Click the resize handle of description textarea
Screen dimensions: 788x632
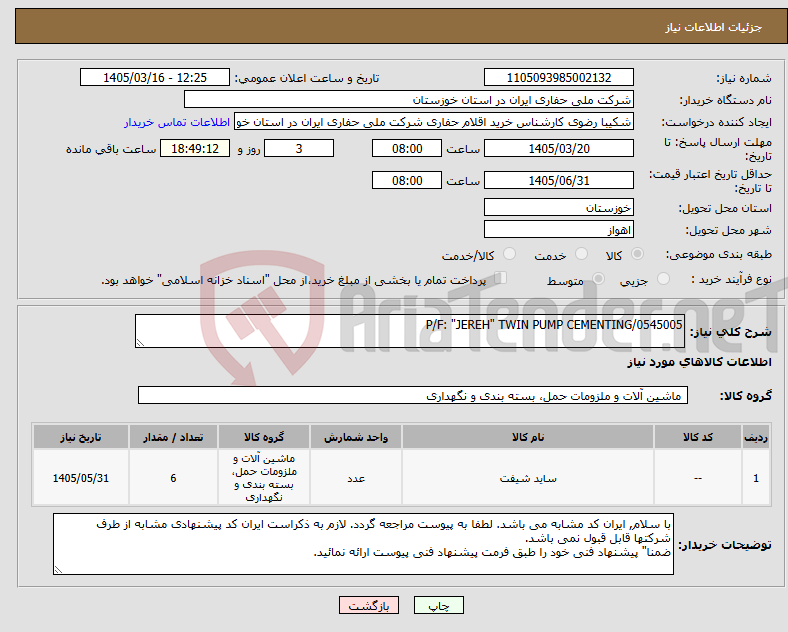(x=140, y=343)
